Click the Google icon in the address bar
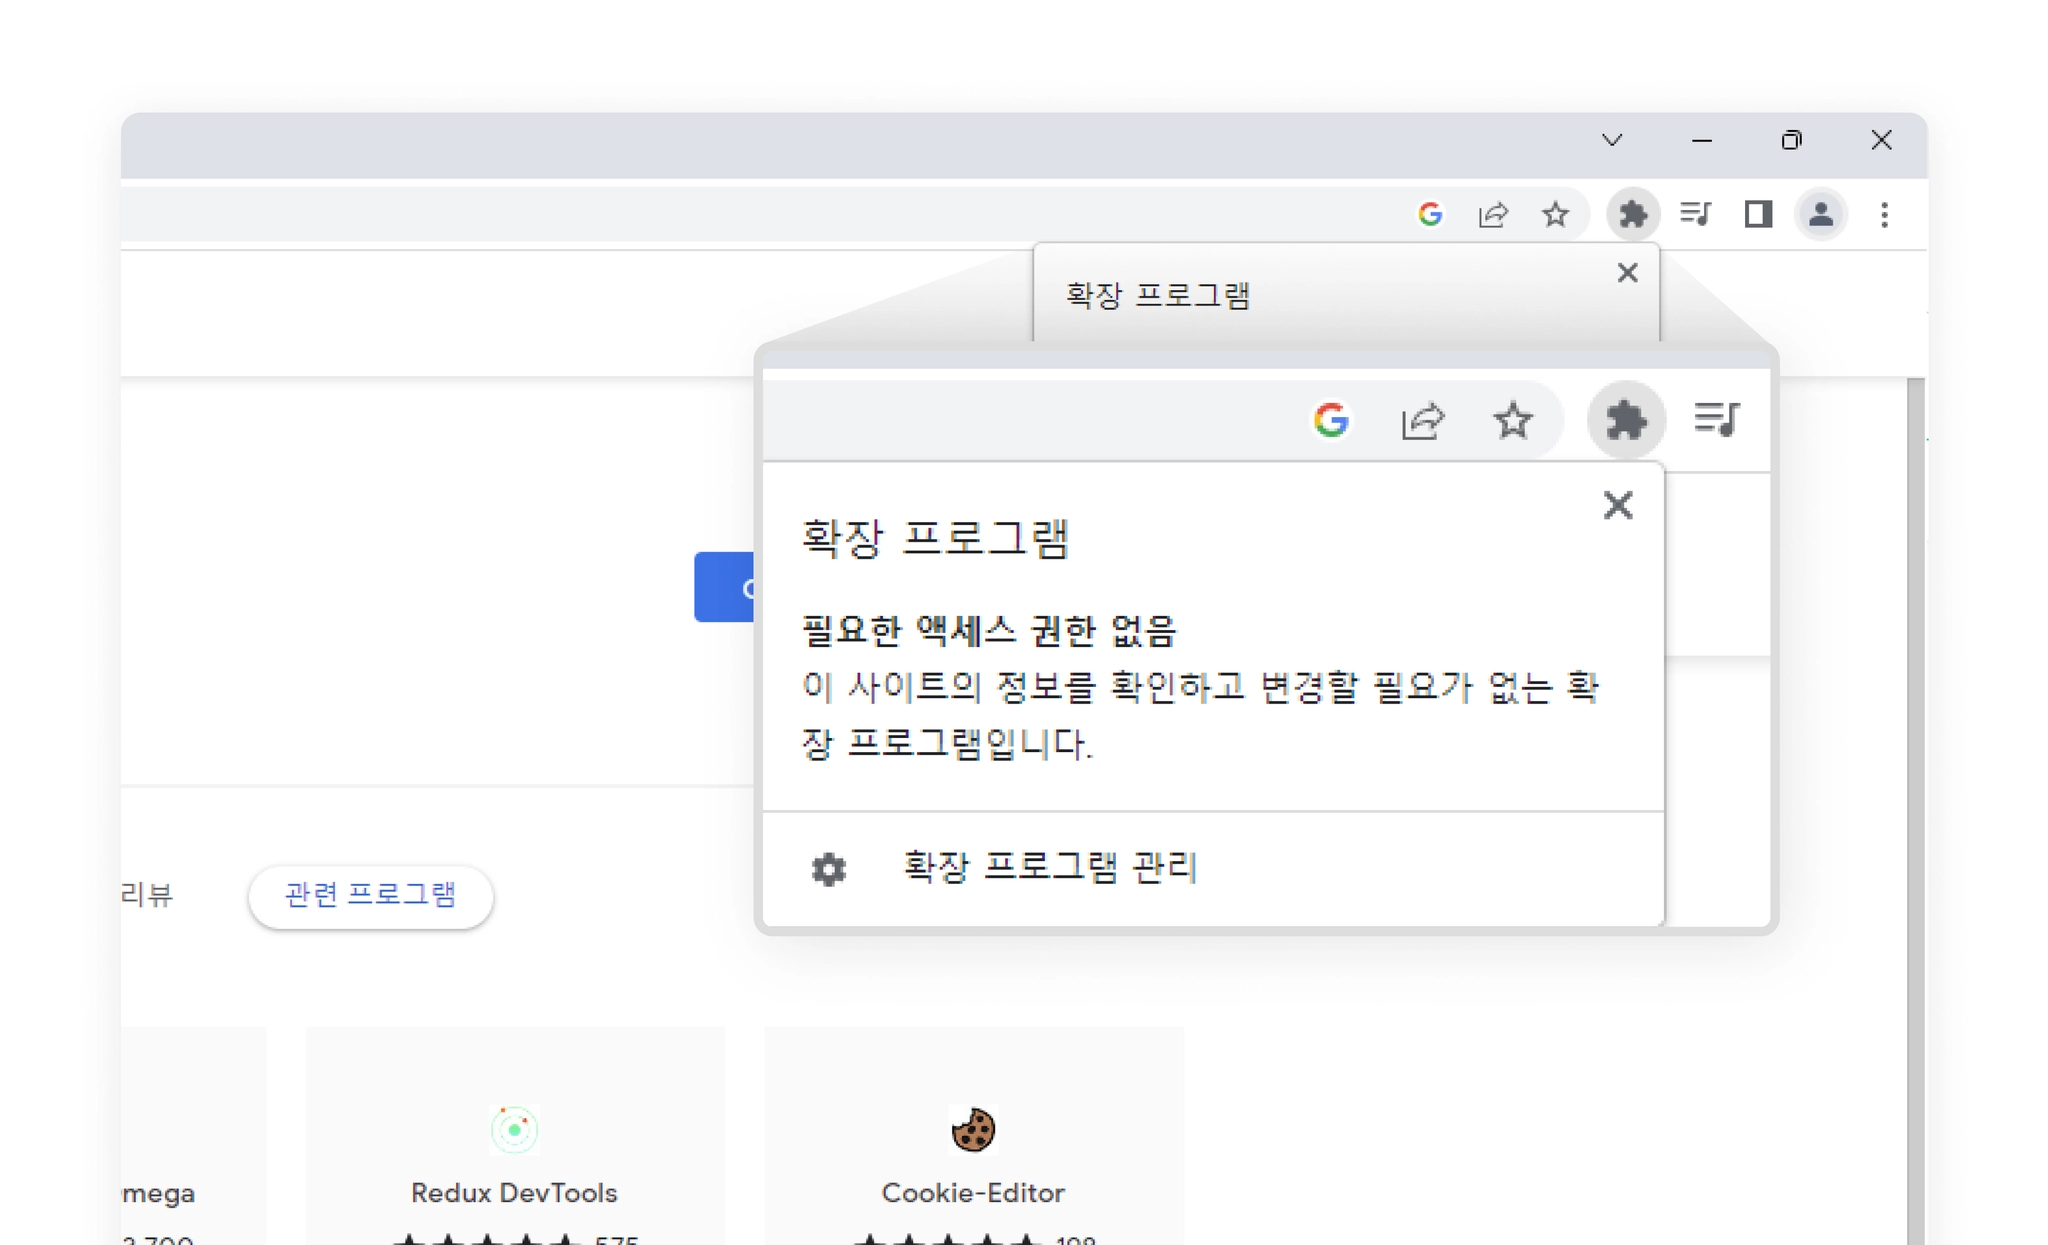2048x1245 pixels. pos(1430,214)
